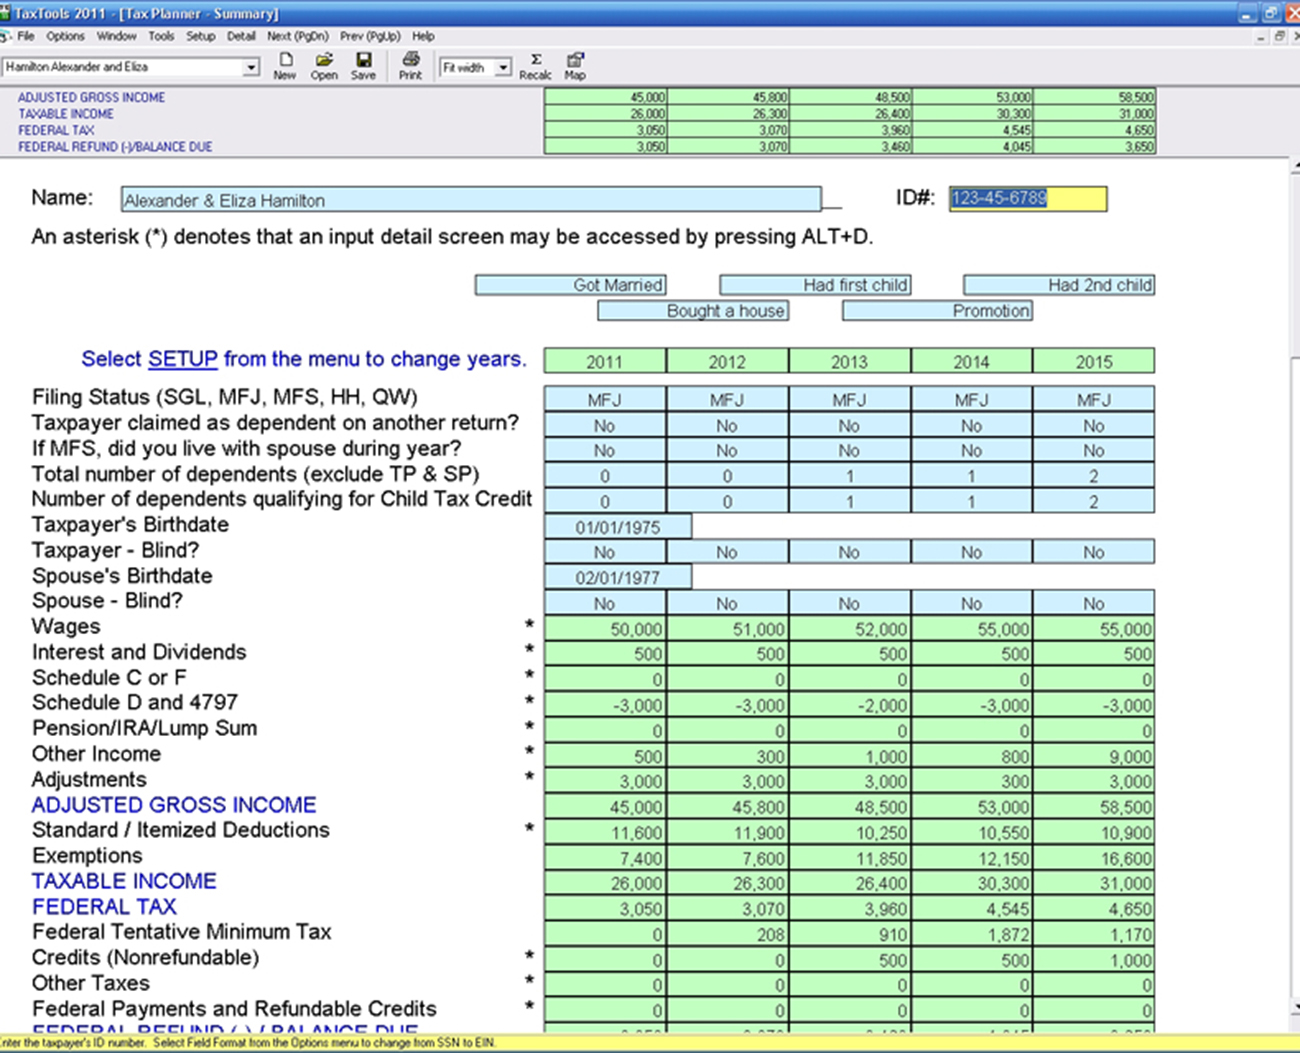The width and height of the screenshot is (1300, 1053).
Task: Select the 2015 year column header
Action: click(x=1094, y=361)
